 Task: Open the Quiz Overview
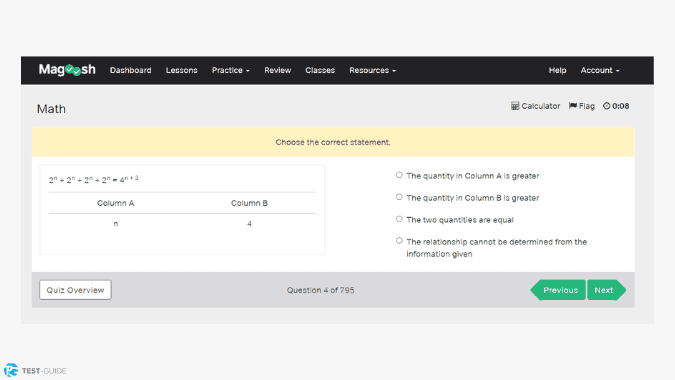click(x=75, y=290)
